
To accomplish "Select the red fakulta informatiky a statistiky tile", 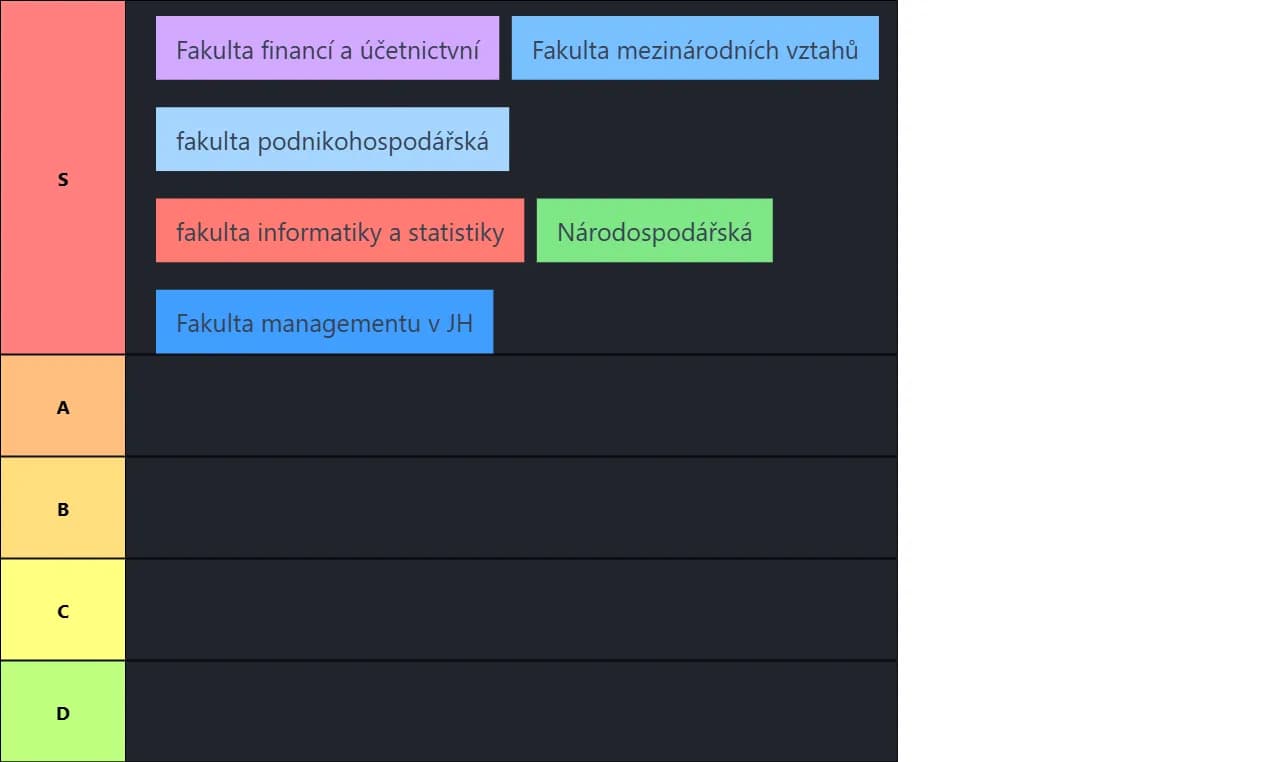I will click(x=340, y=231).
